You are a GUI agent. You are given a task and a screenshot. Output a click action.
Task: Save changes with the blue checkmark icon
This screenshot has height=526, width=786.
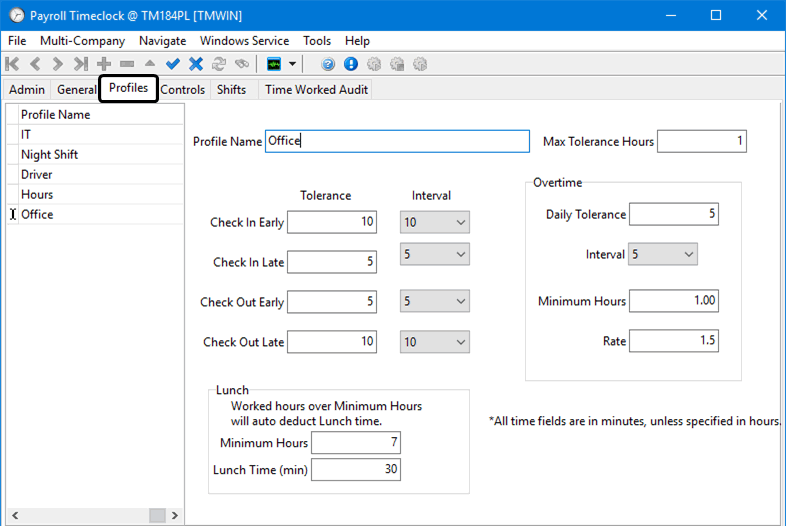[x=173, y=64]
